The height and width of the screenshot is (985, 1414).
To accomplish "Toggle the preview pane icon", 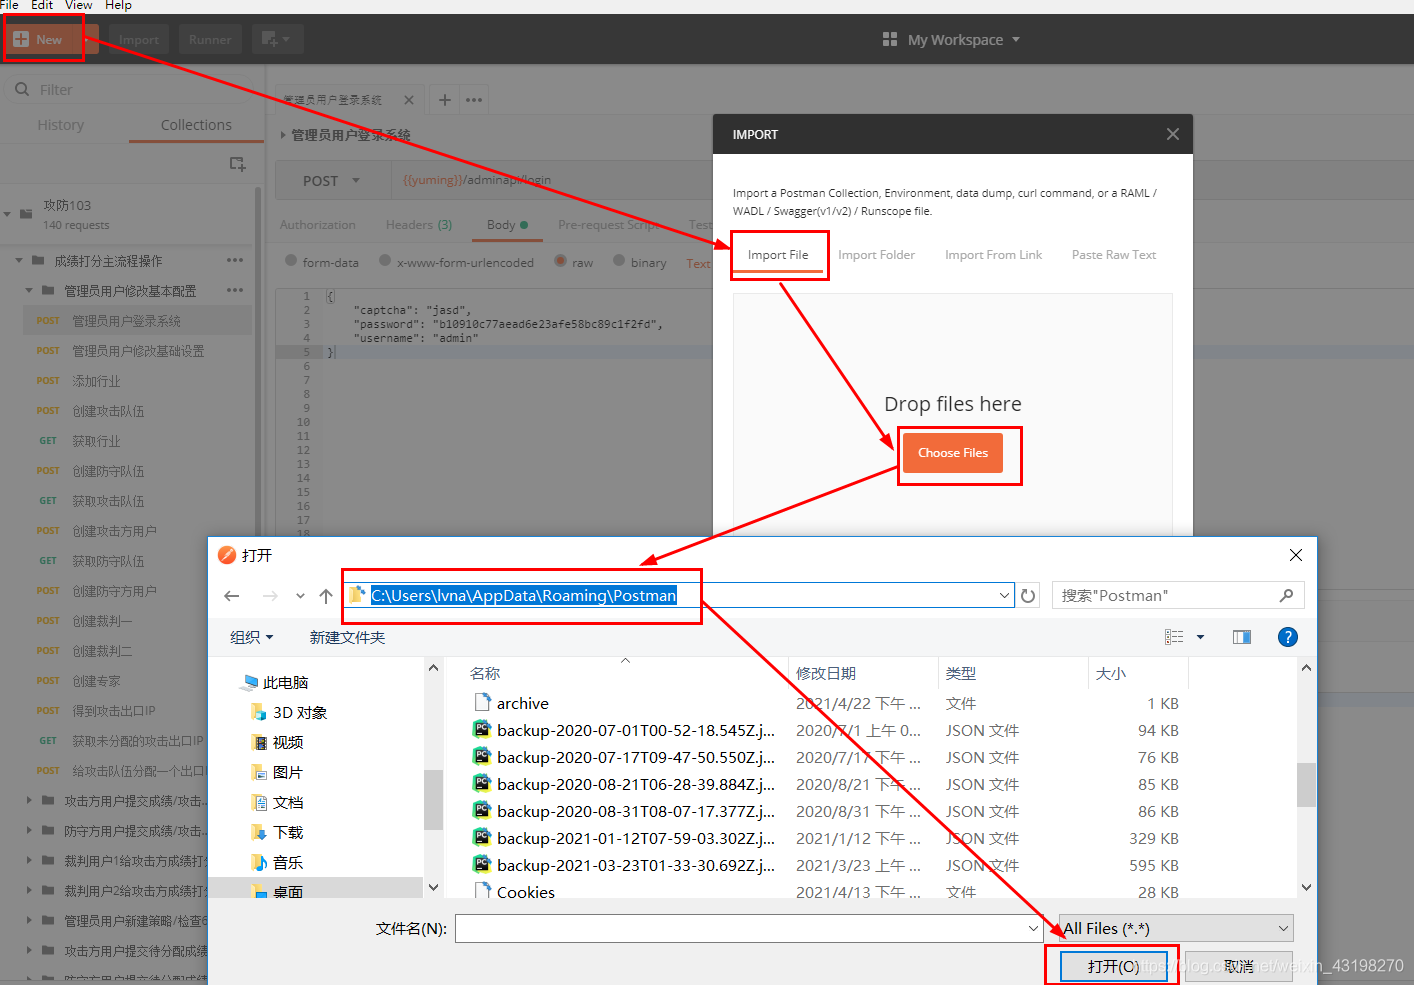I will [1242, 637].
